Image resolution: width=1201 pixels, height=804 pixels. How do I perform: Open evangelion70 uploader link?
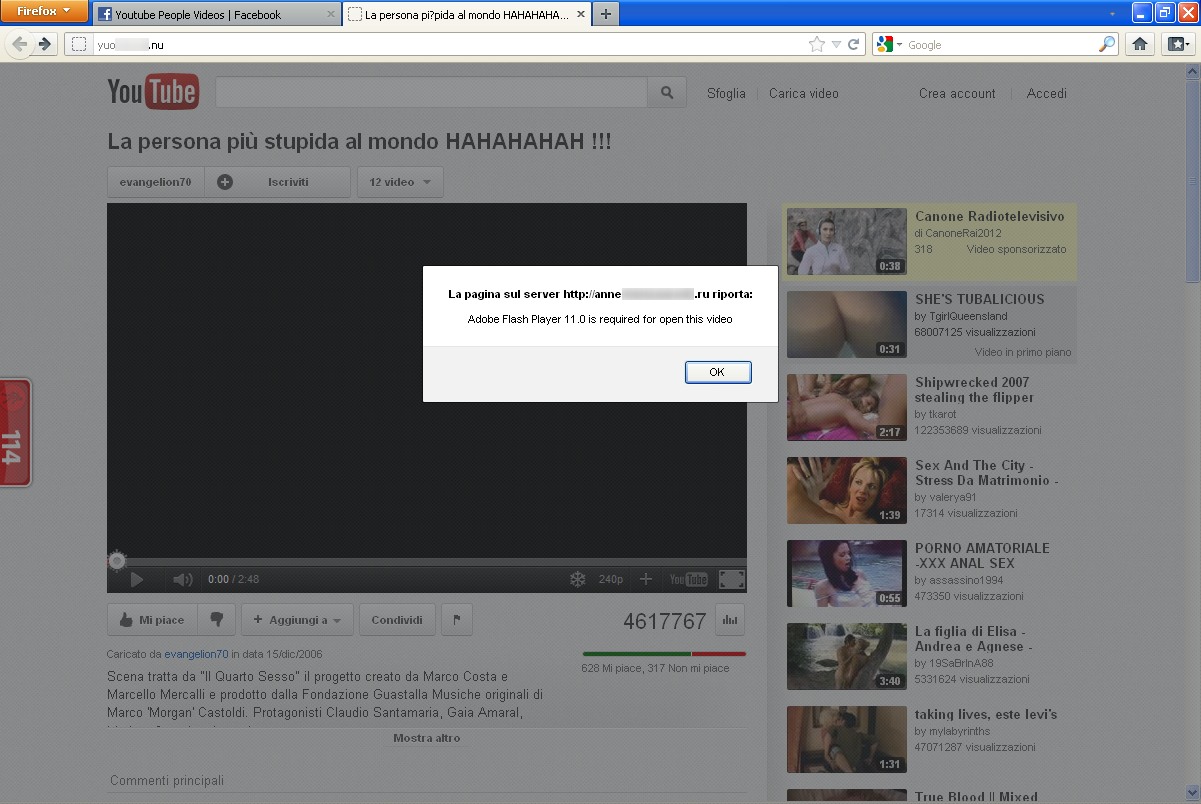[x=197, y=653]
